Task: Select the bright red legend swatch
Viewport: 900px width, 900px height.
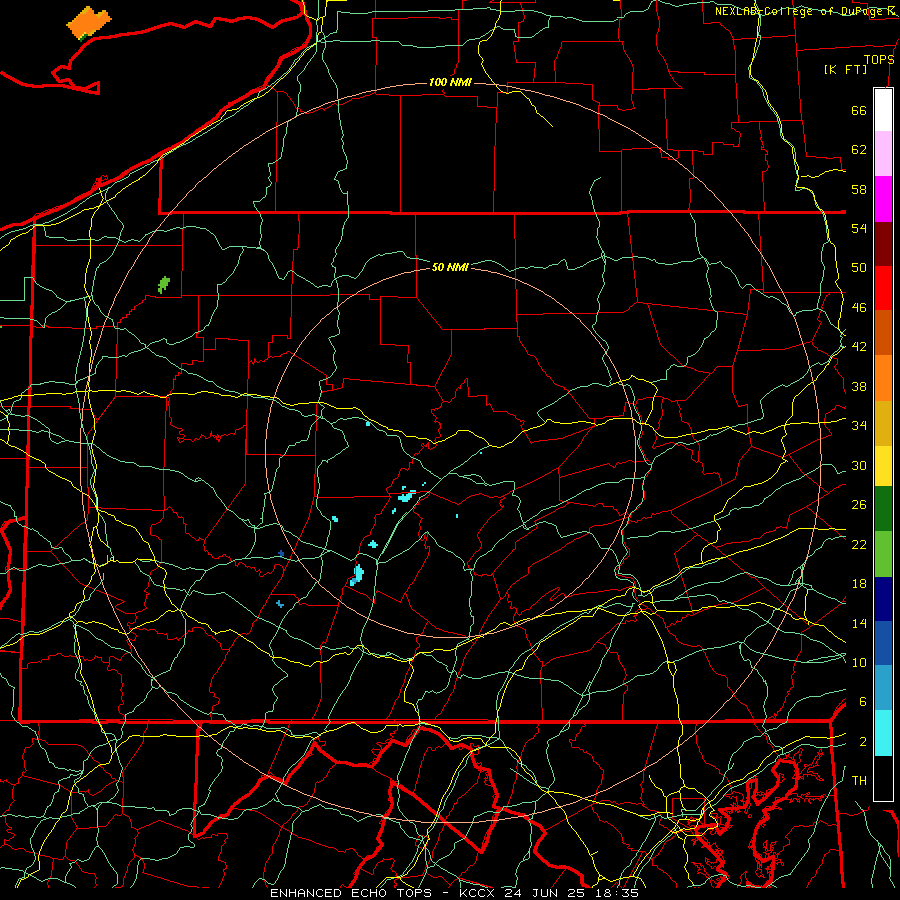Action: (883, 288)
